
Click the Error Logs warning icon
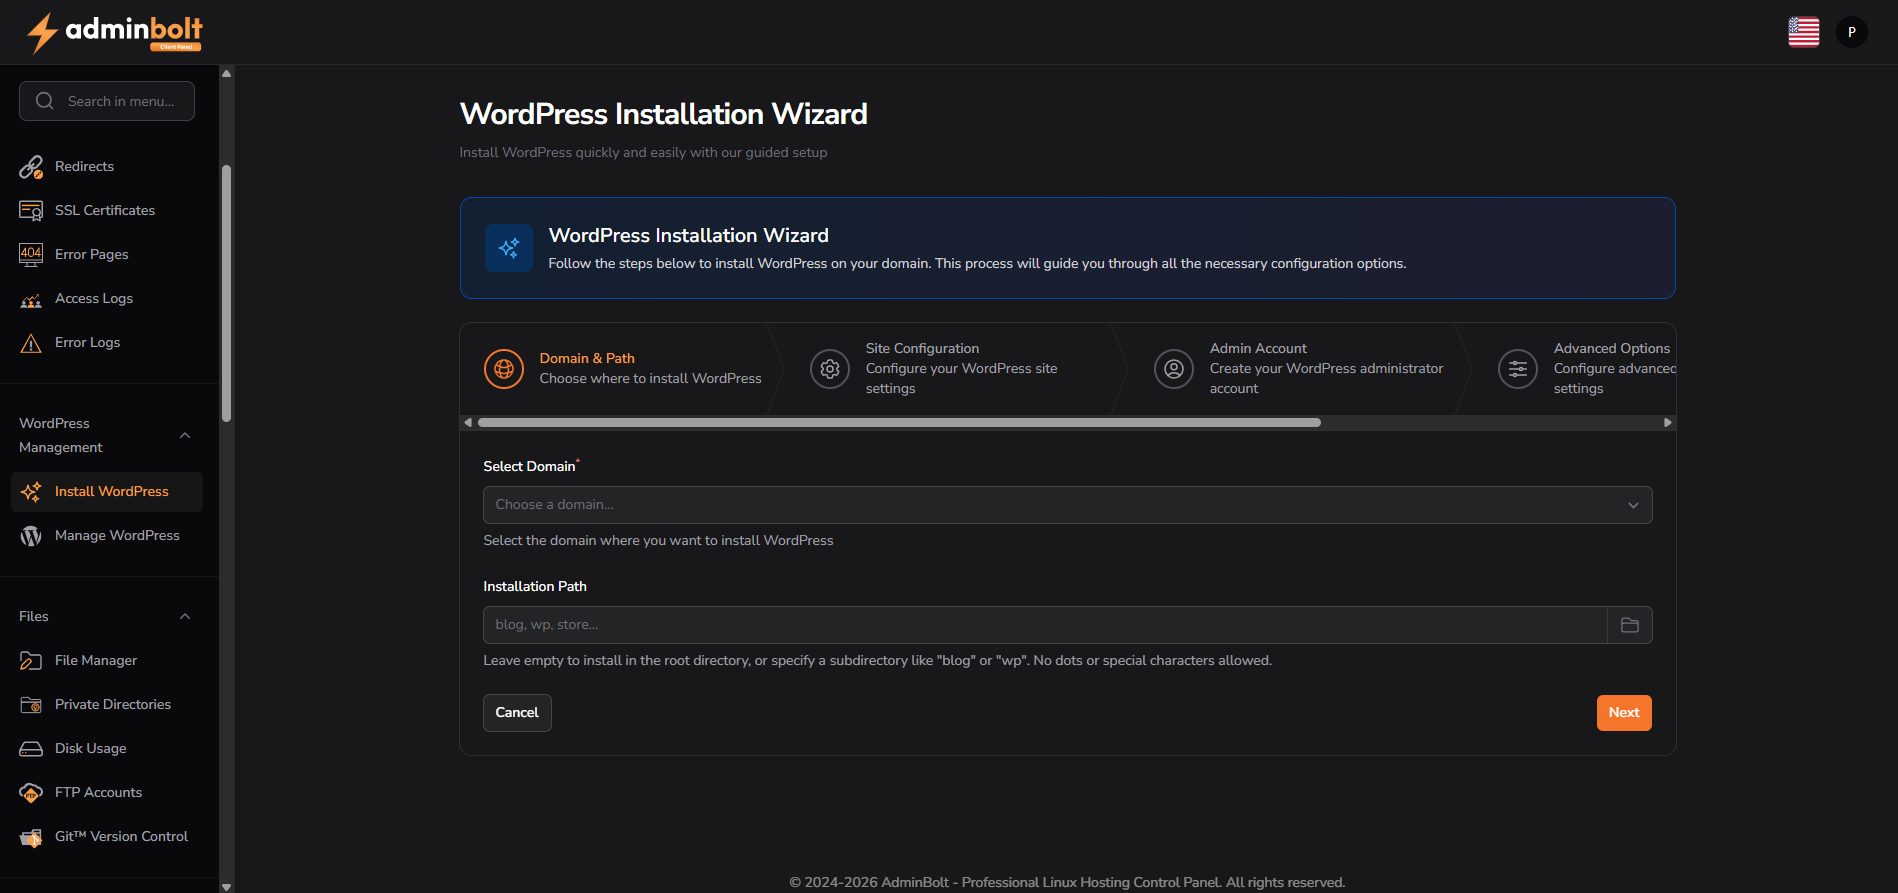tap(31, 343)
